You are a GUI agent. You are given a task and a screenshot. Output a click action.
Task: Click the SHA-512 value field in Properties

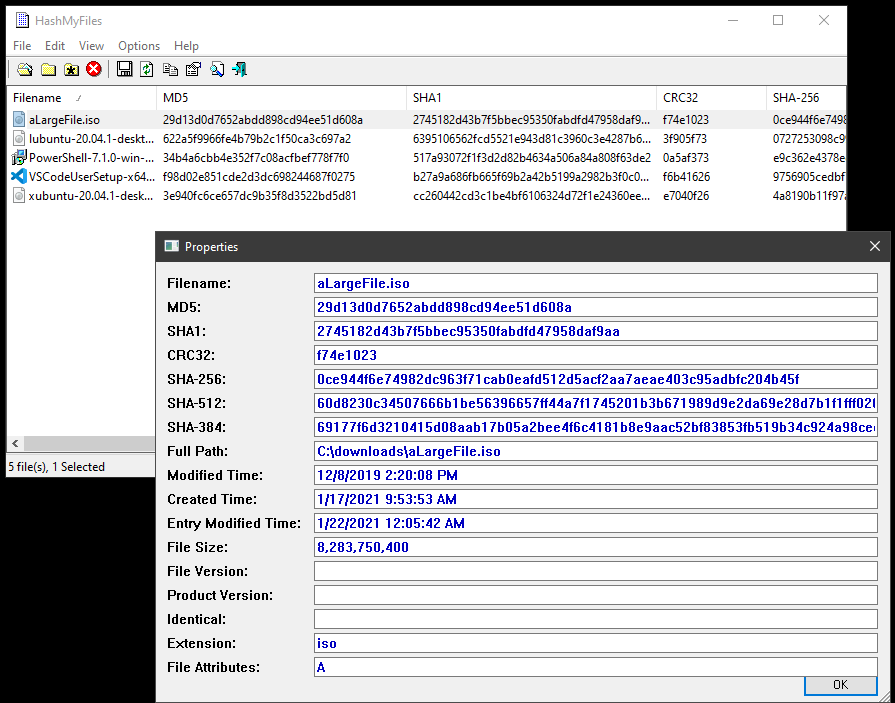(595, 403)
